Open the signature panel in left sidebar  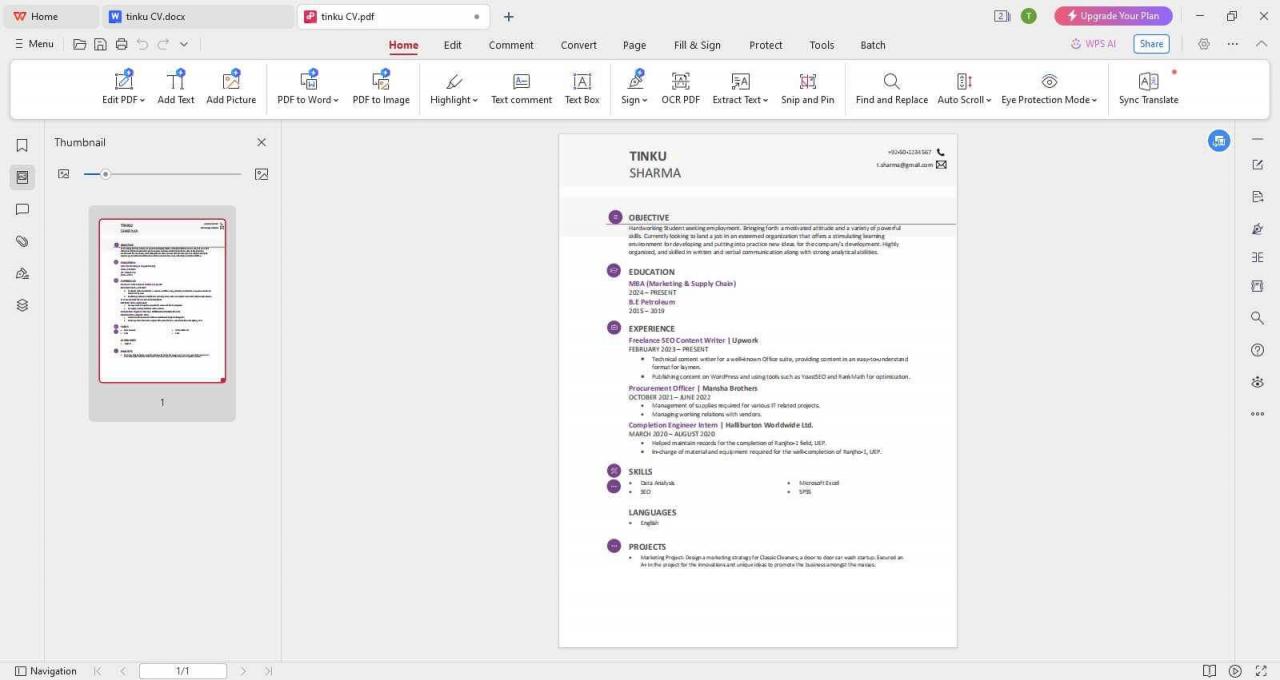pos(22,273)
